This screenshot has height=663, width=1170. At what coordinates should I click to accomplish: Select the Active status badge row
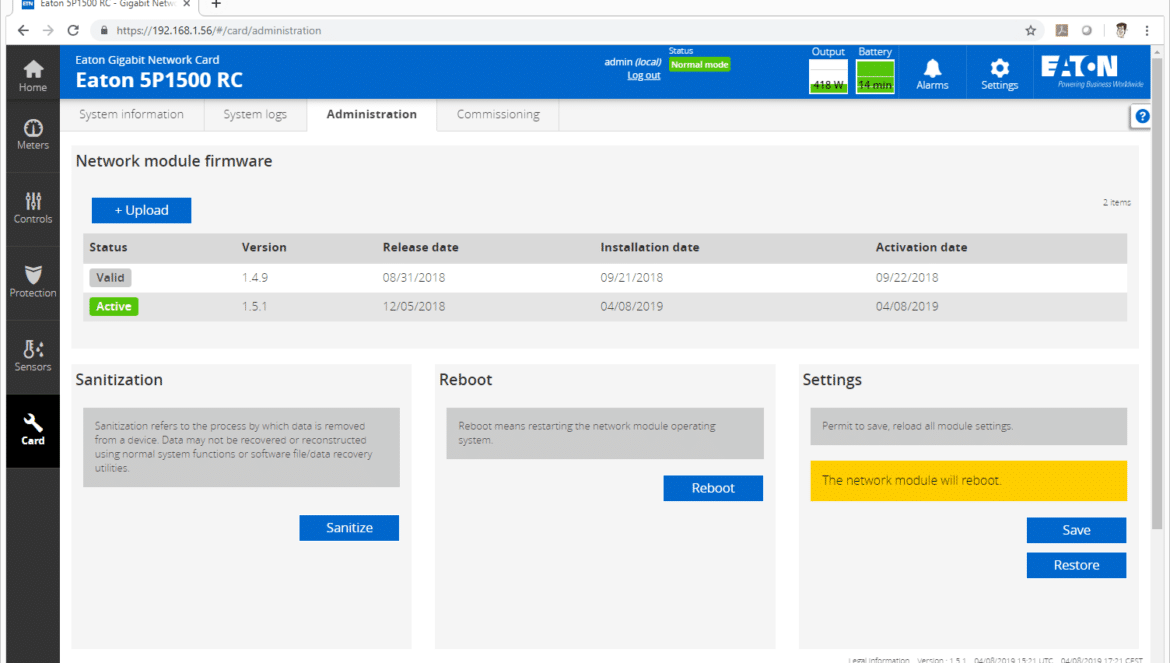tap(113, 307)
